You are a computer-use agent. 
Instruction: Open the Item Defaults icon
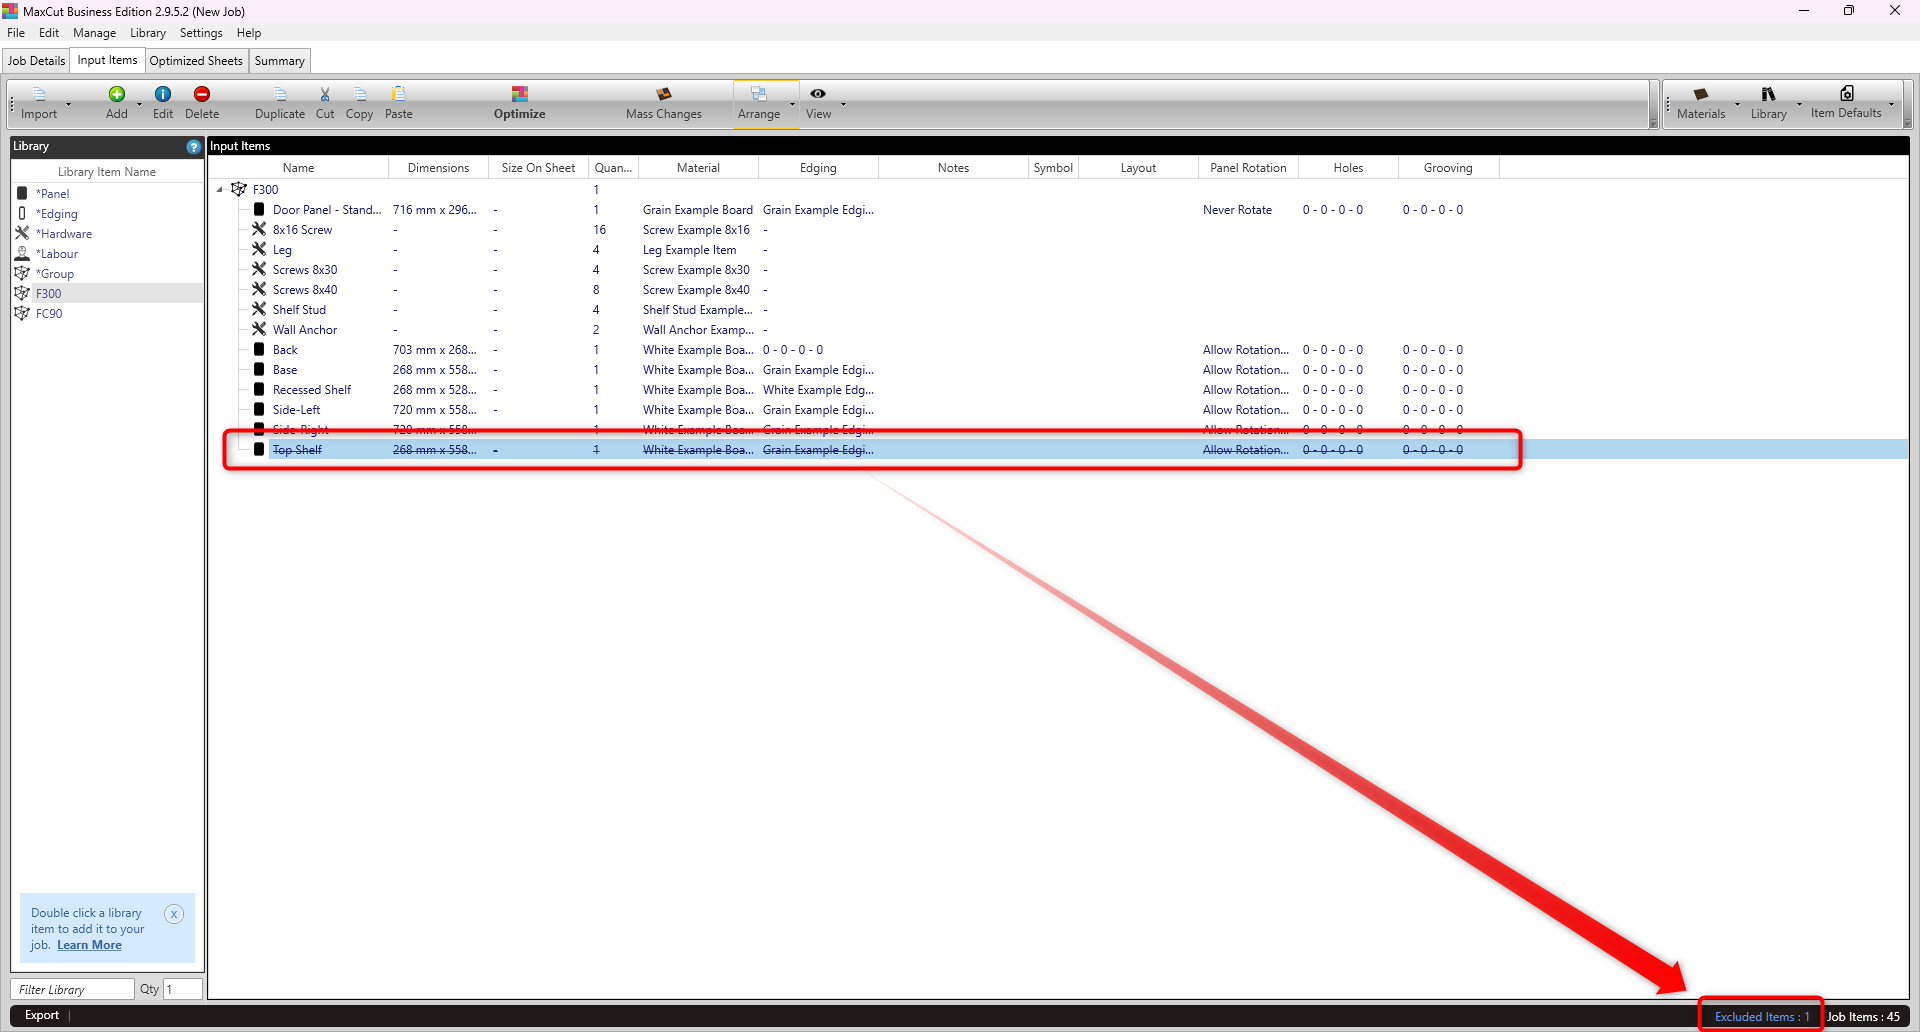click(x=1847, y=93)
